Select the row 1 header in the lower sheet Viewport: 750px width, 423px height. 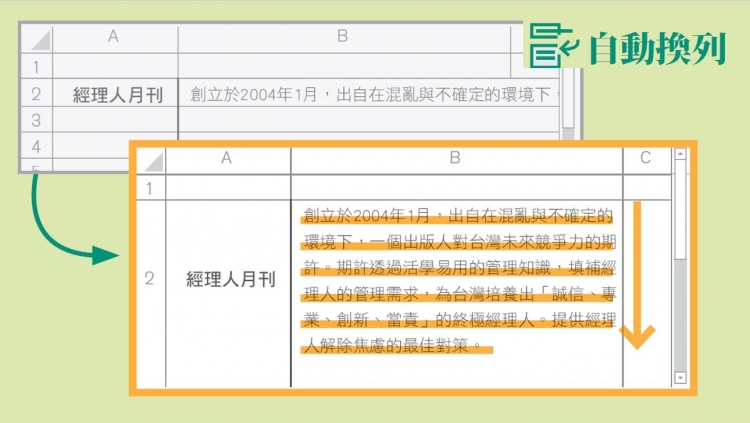149,187
